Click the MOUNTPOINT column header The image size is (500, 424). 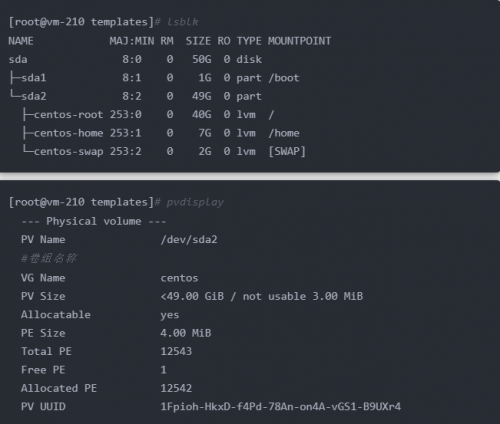pos(300,41)
